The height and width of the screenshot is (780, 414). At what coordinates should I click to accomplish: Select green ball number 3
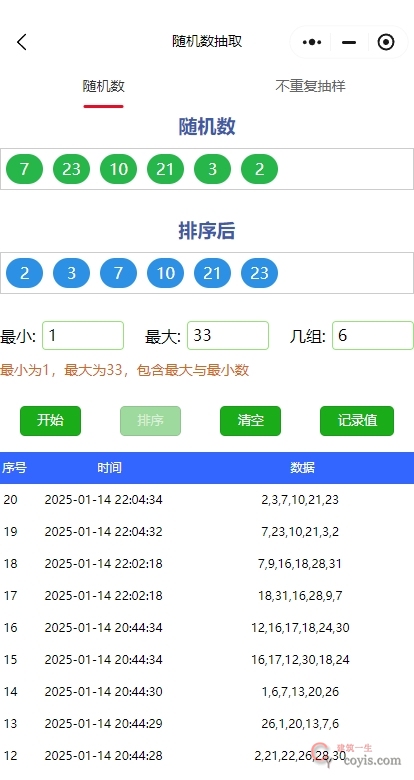[212, 169]
